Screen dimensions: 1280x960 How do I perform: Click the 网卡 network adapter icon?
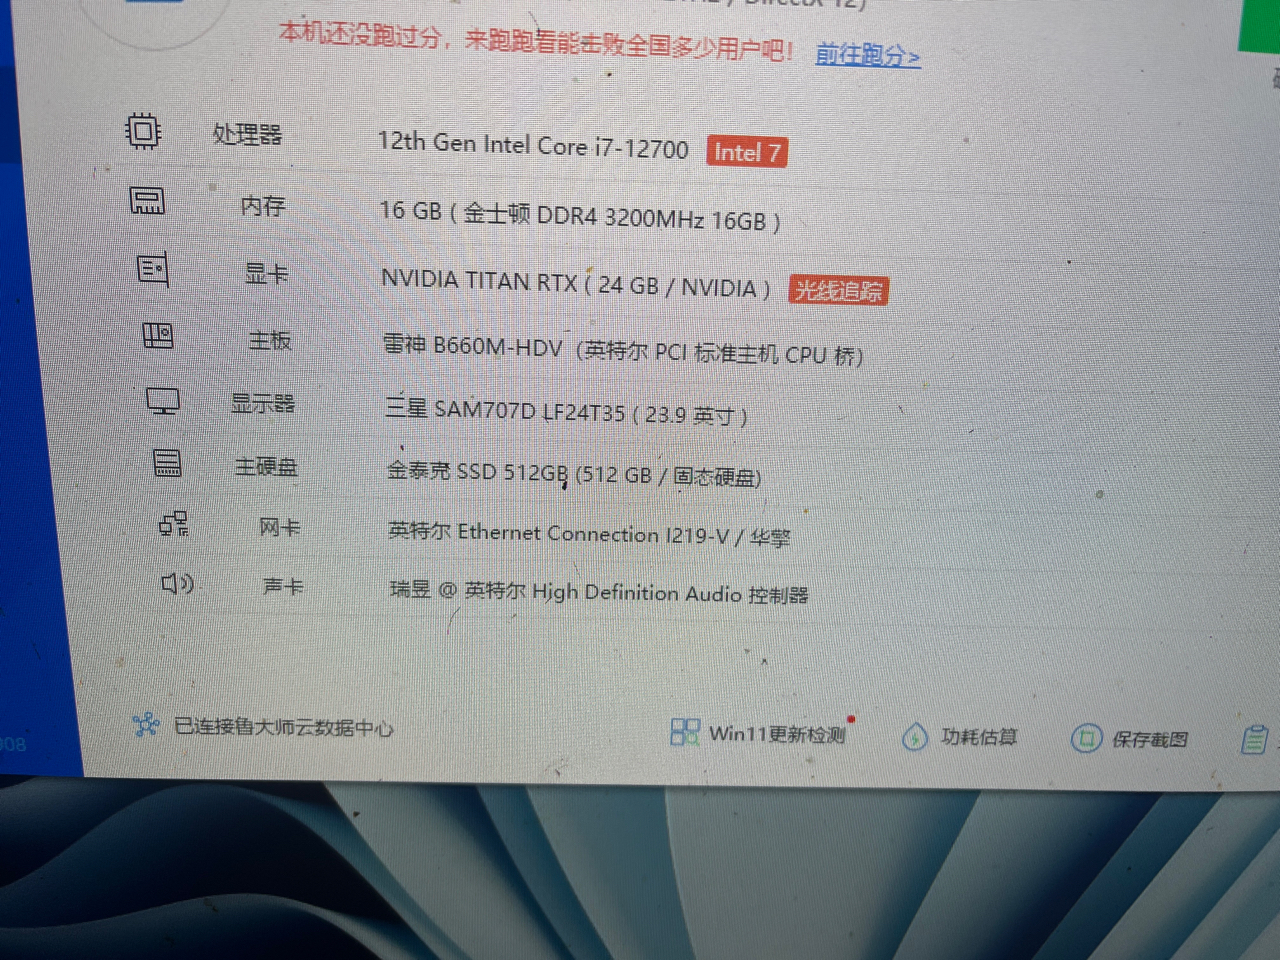pos(171,524)
